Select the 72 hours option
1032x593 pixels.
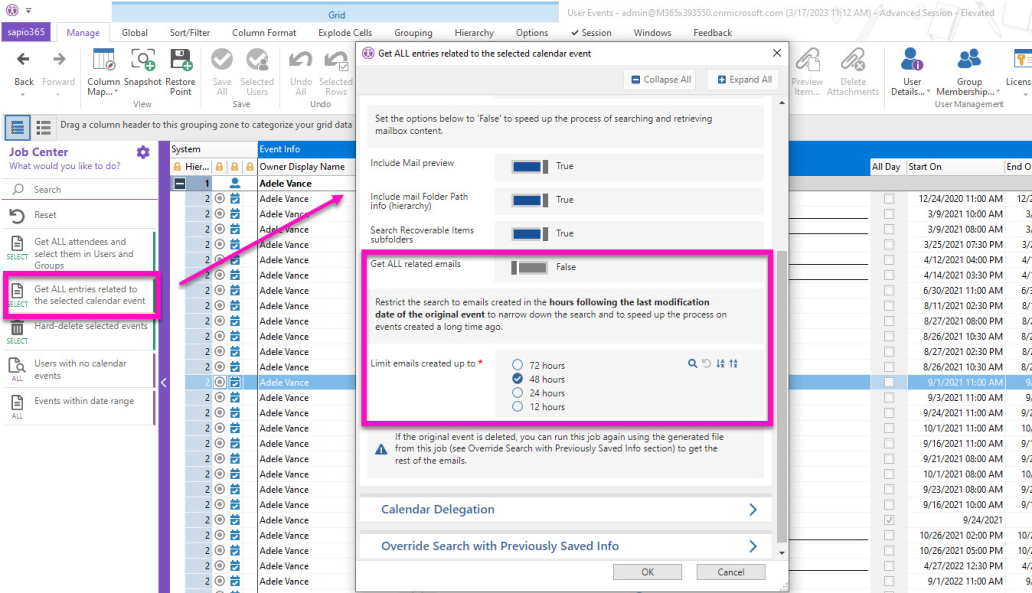click(517, 365)
